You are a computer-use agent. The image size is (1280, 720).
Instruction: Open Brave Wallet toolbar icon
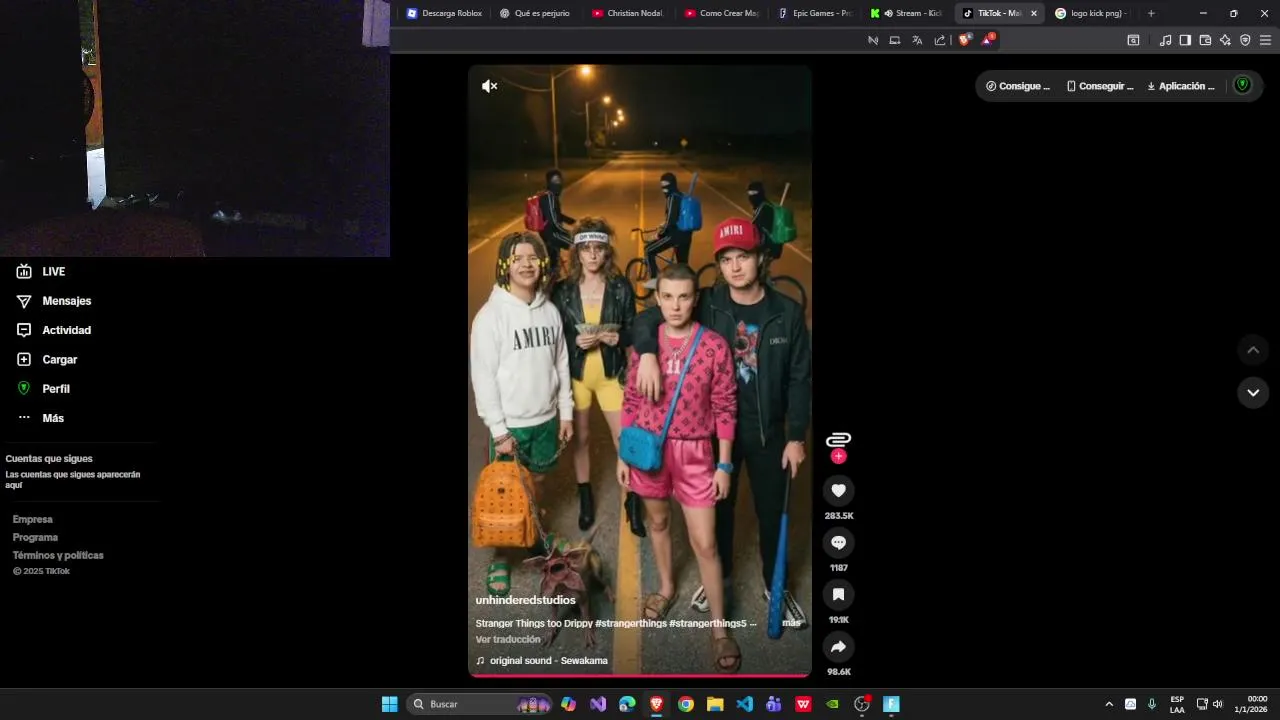coord(1205,40)
